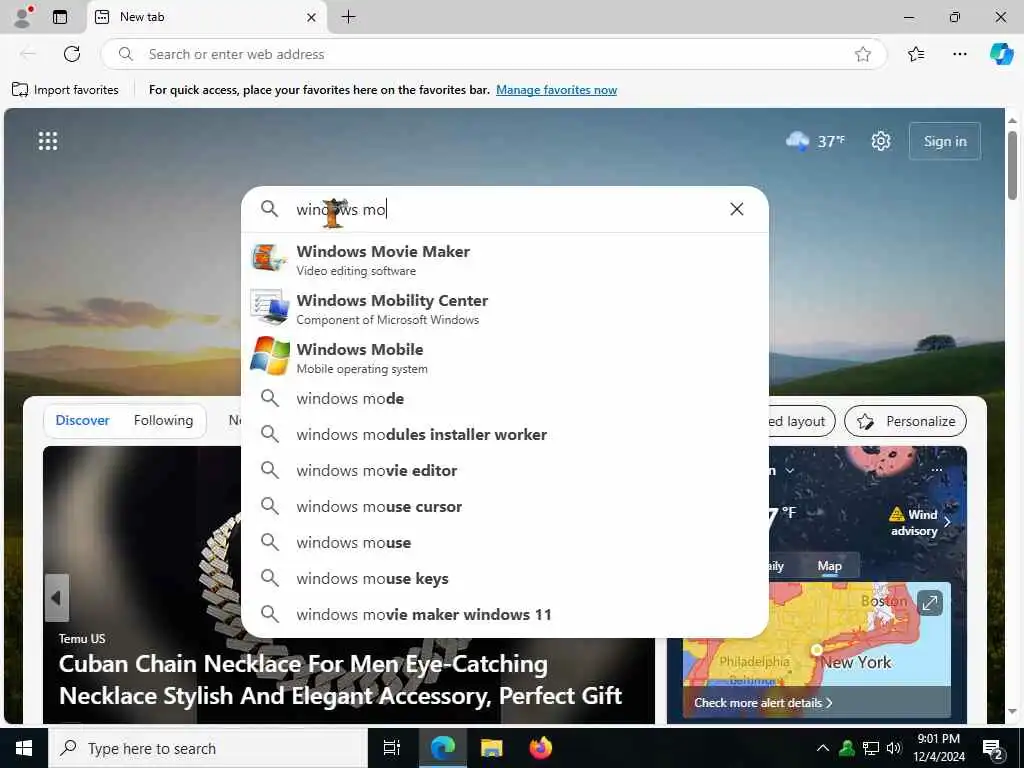Open the Edge profile icon

[x=23, y=17]
